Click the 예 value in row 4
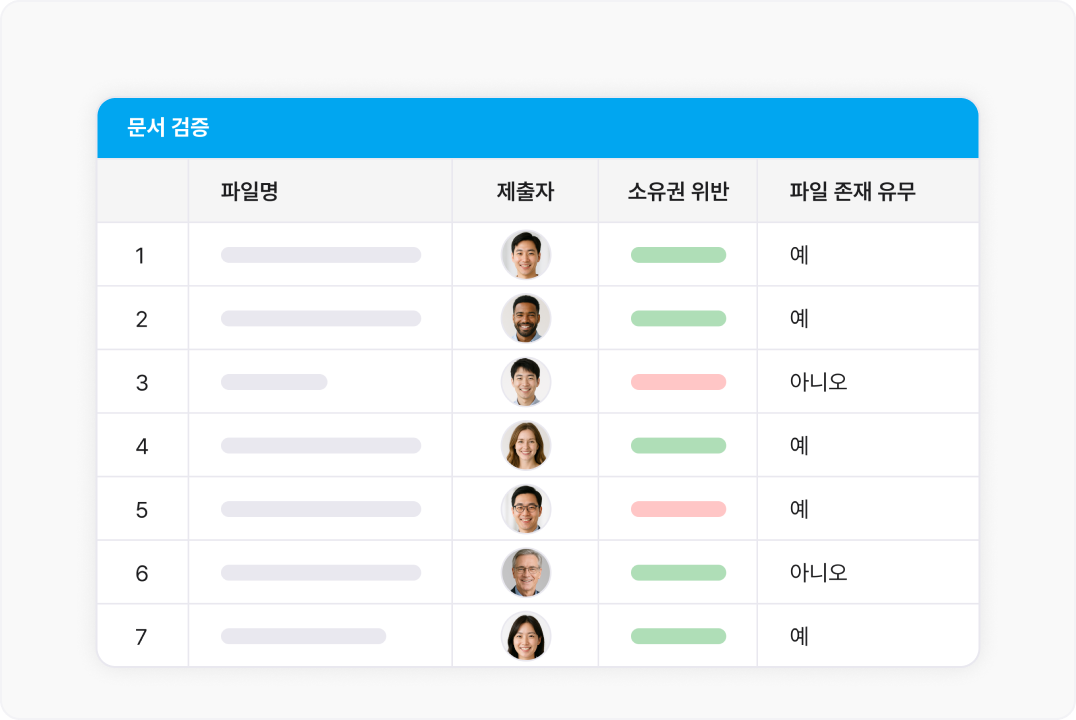The height and width of the screenshot is (720, 1076). (x=799, y=445)
